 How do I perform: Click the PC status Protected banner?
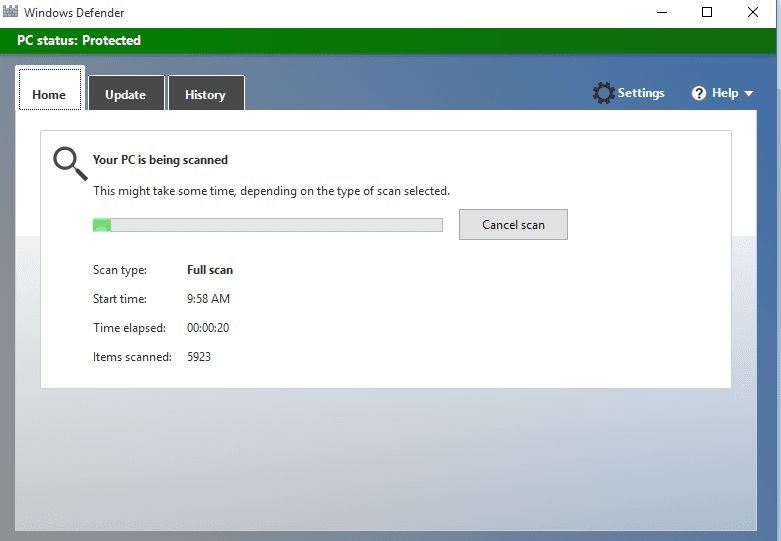(80, 41)
